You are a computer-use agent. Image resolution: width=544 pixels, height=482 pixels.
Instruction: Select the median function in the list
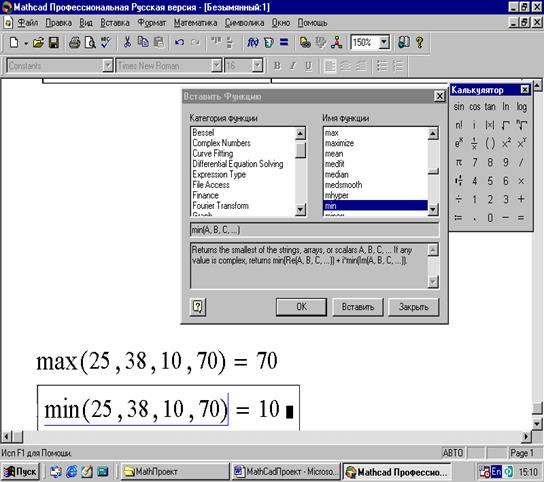pos(337,174)
